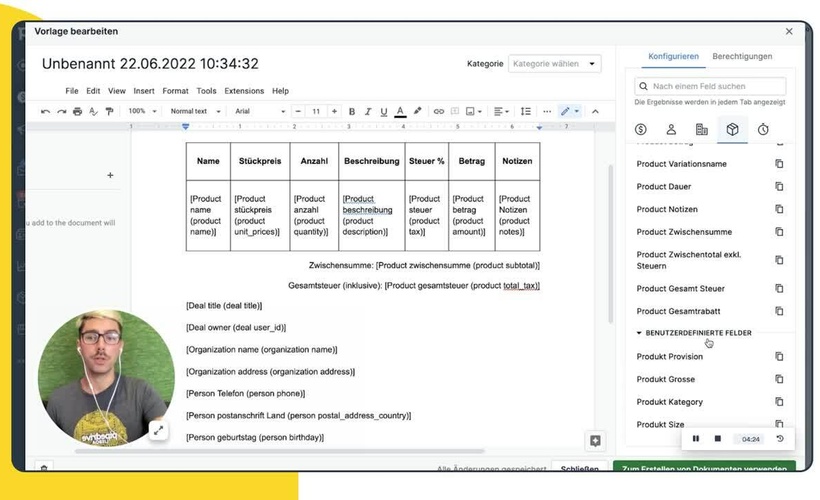Viewport: 820px width, 500px height.
Task: Click the Schließen button
Action: [579, 468]
